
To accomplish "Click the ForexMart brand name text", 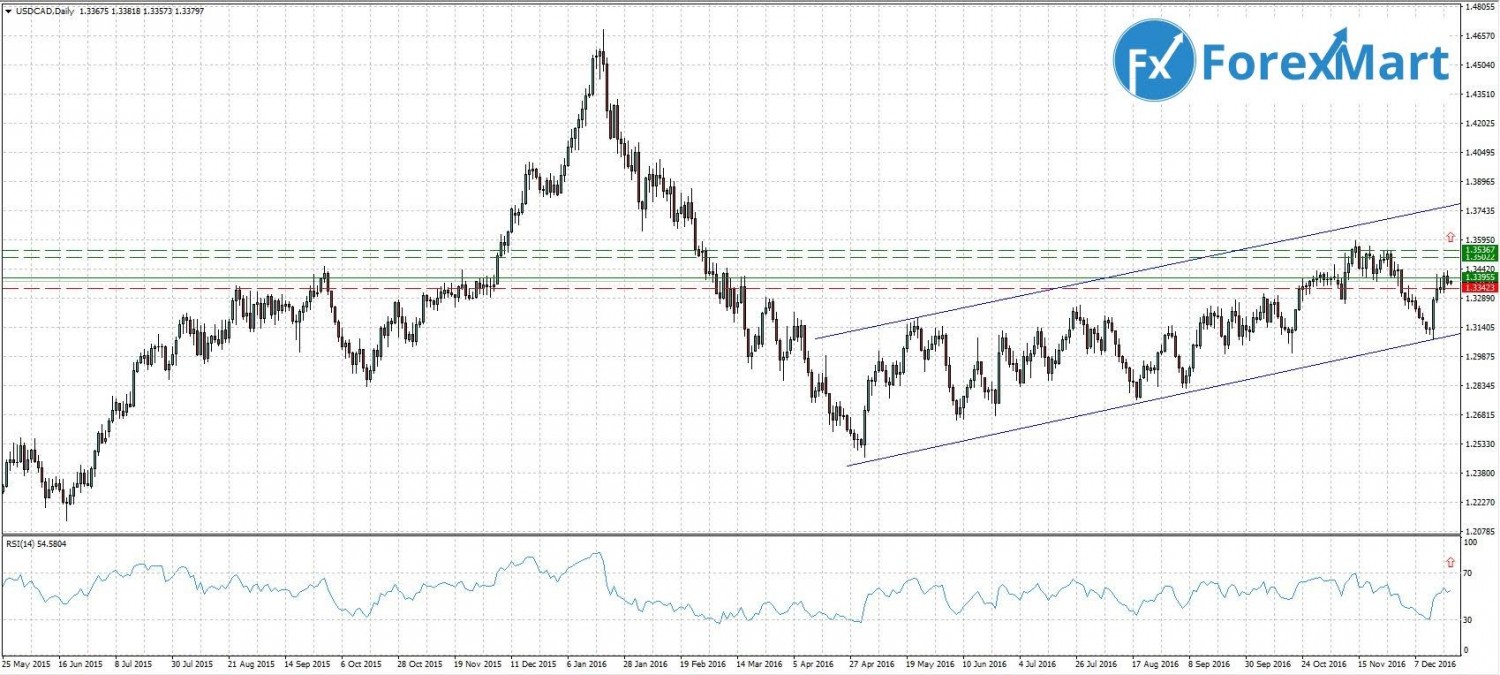I will click(x=1325, y=62).
